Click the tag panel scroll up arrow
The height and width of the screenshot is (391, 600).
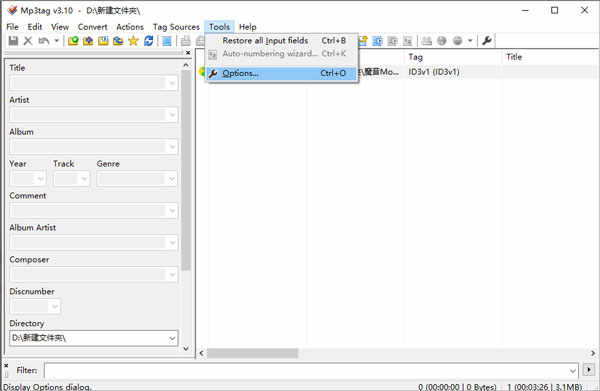[186, 65]
